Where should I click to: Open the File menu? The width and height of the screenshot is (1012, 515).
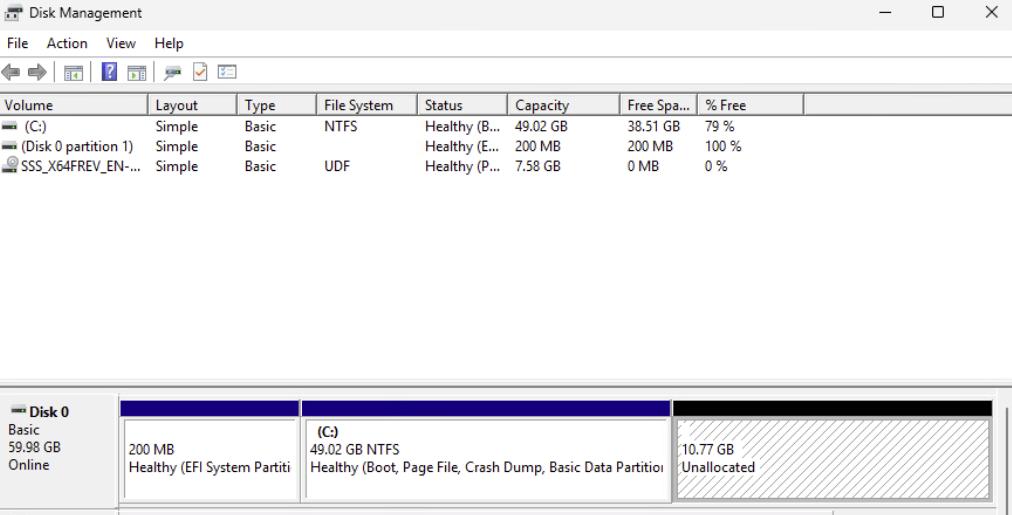point(17,43)
